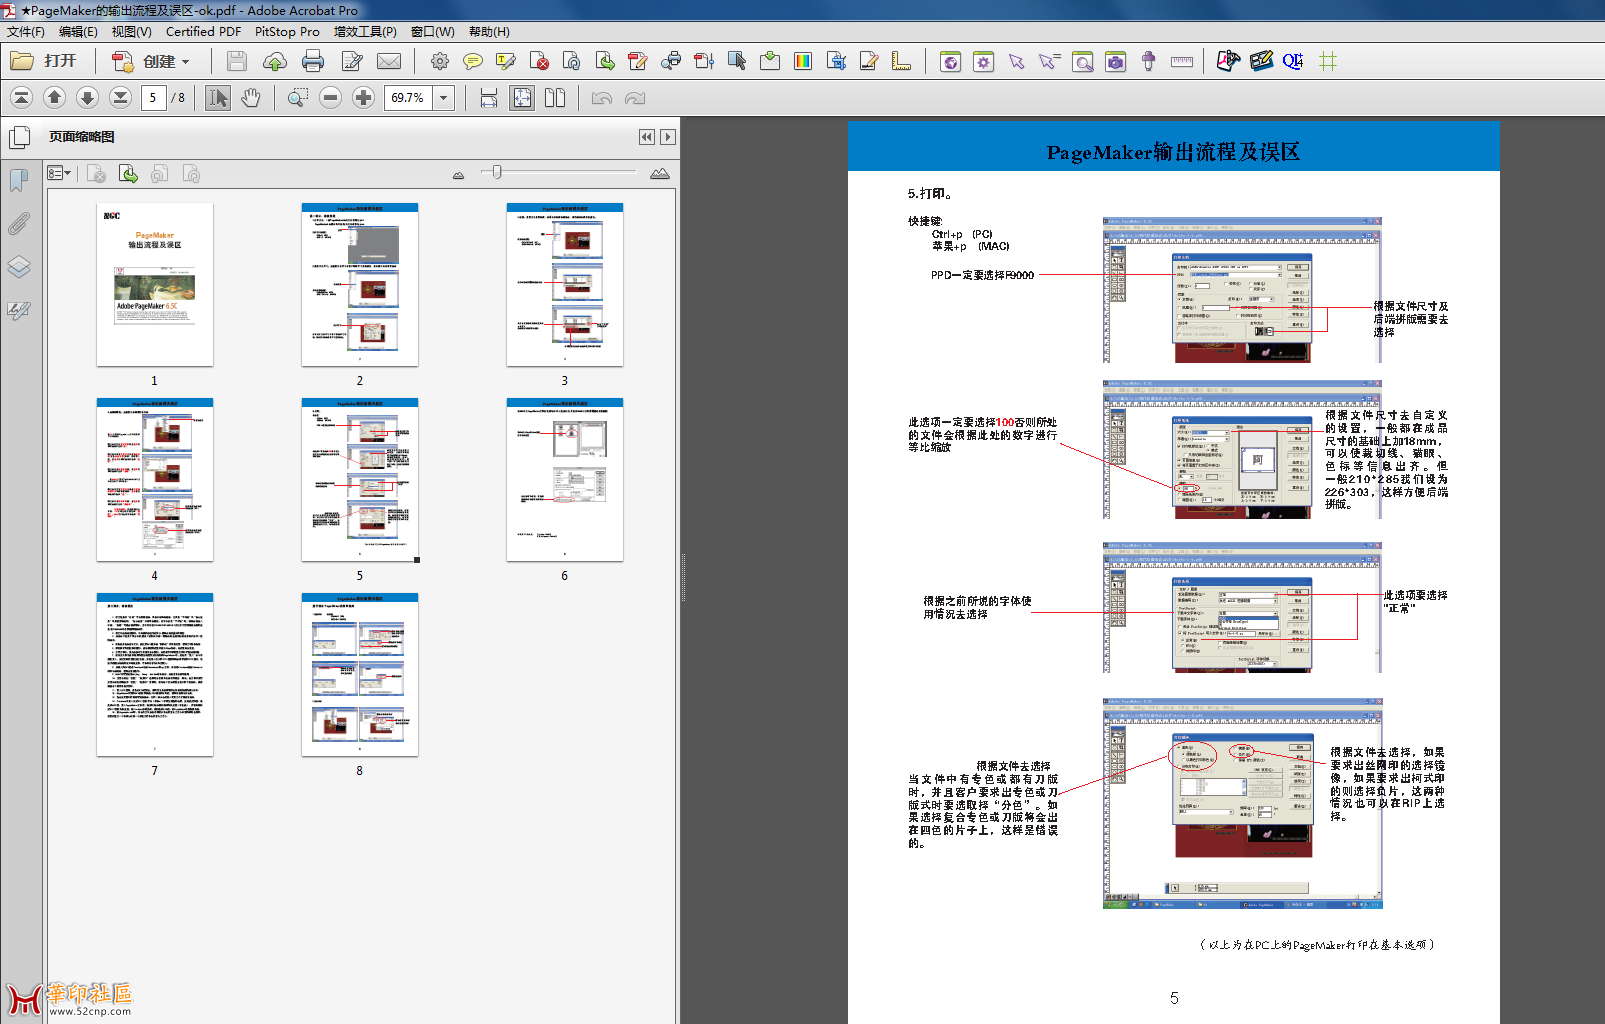This screenshot has width=1605, height=1024.
Task: Go to the first page
Action: tap(21, 97)
